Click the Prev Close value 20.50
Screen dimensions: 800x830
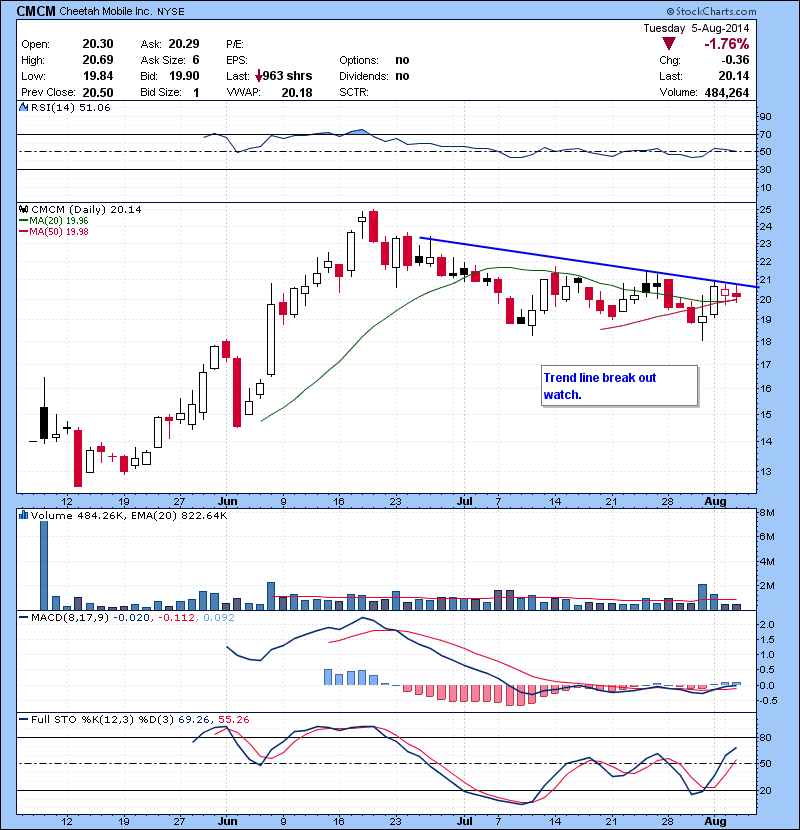click(98, 93)
